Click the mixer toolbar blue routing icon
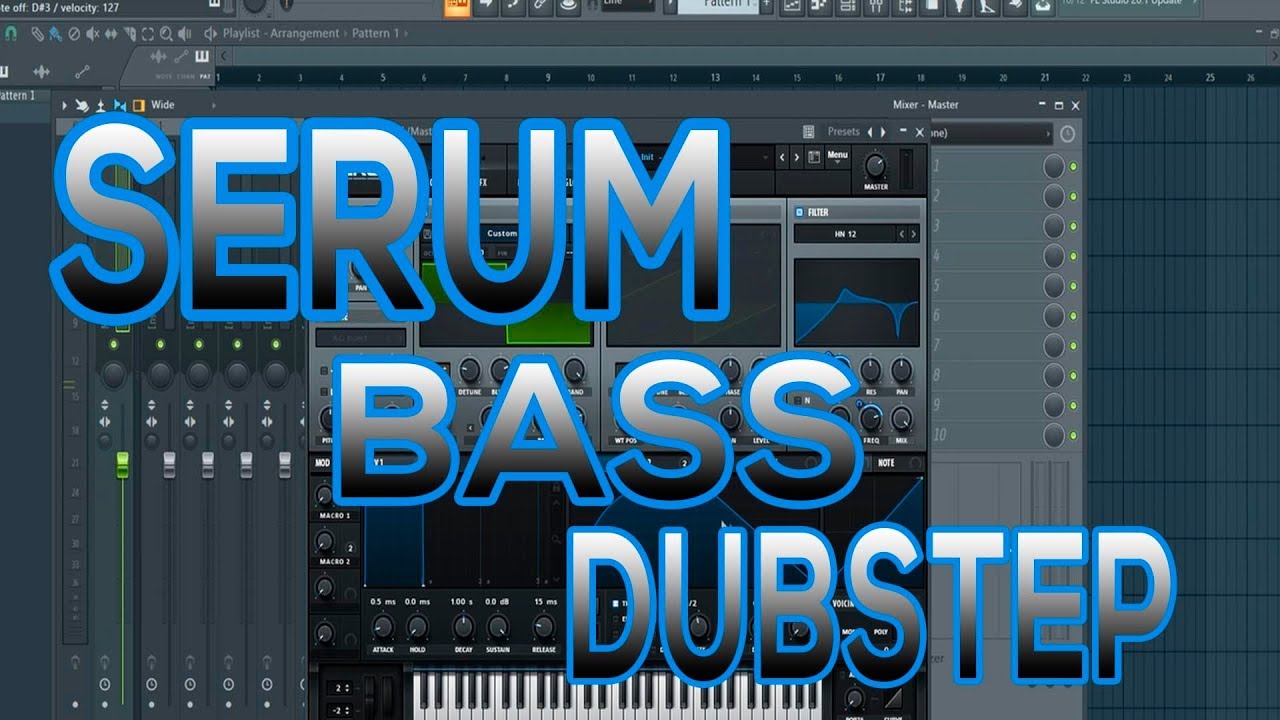The height and width of the screenshot is (720, 1280). (x=120, y=105)
